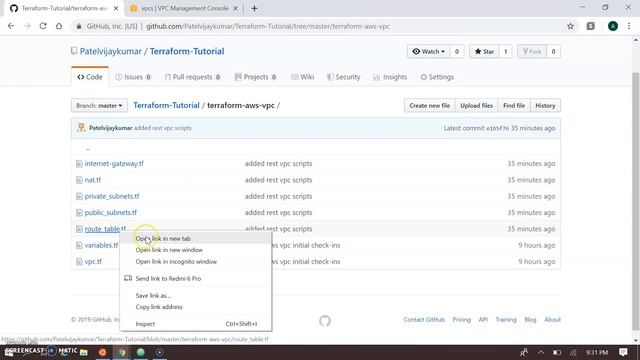The image size is (640, 360).
Task: Bookmark this page with the star icon
Action: pos(570,26)
